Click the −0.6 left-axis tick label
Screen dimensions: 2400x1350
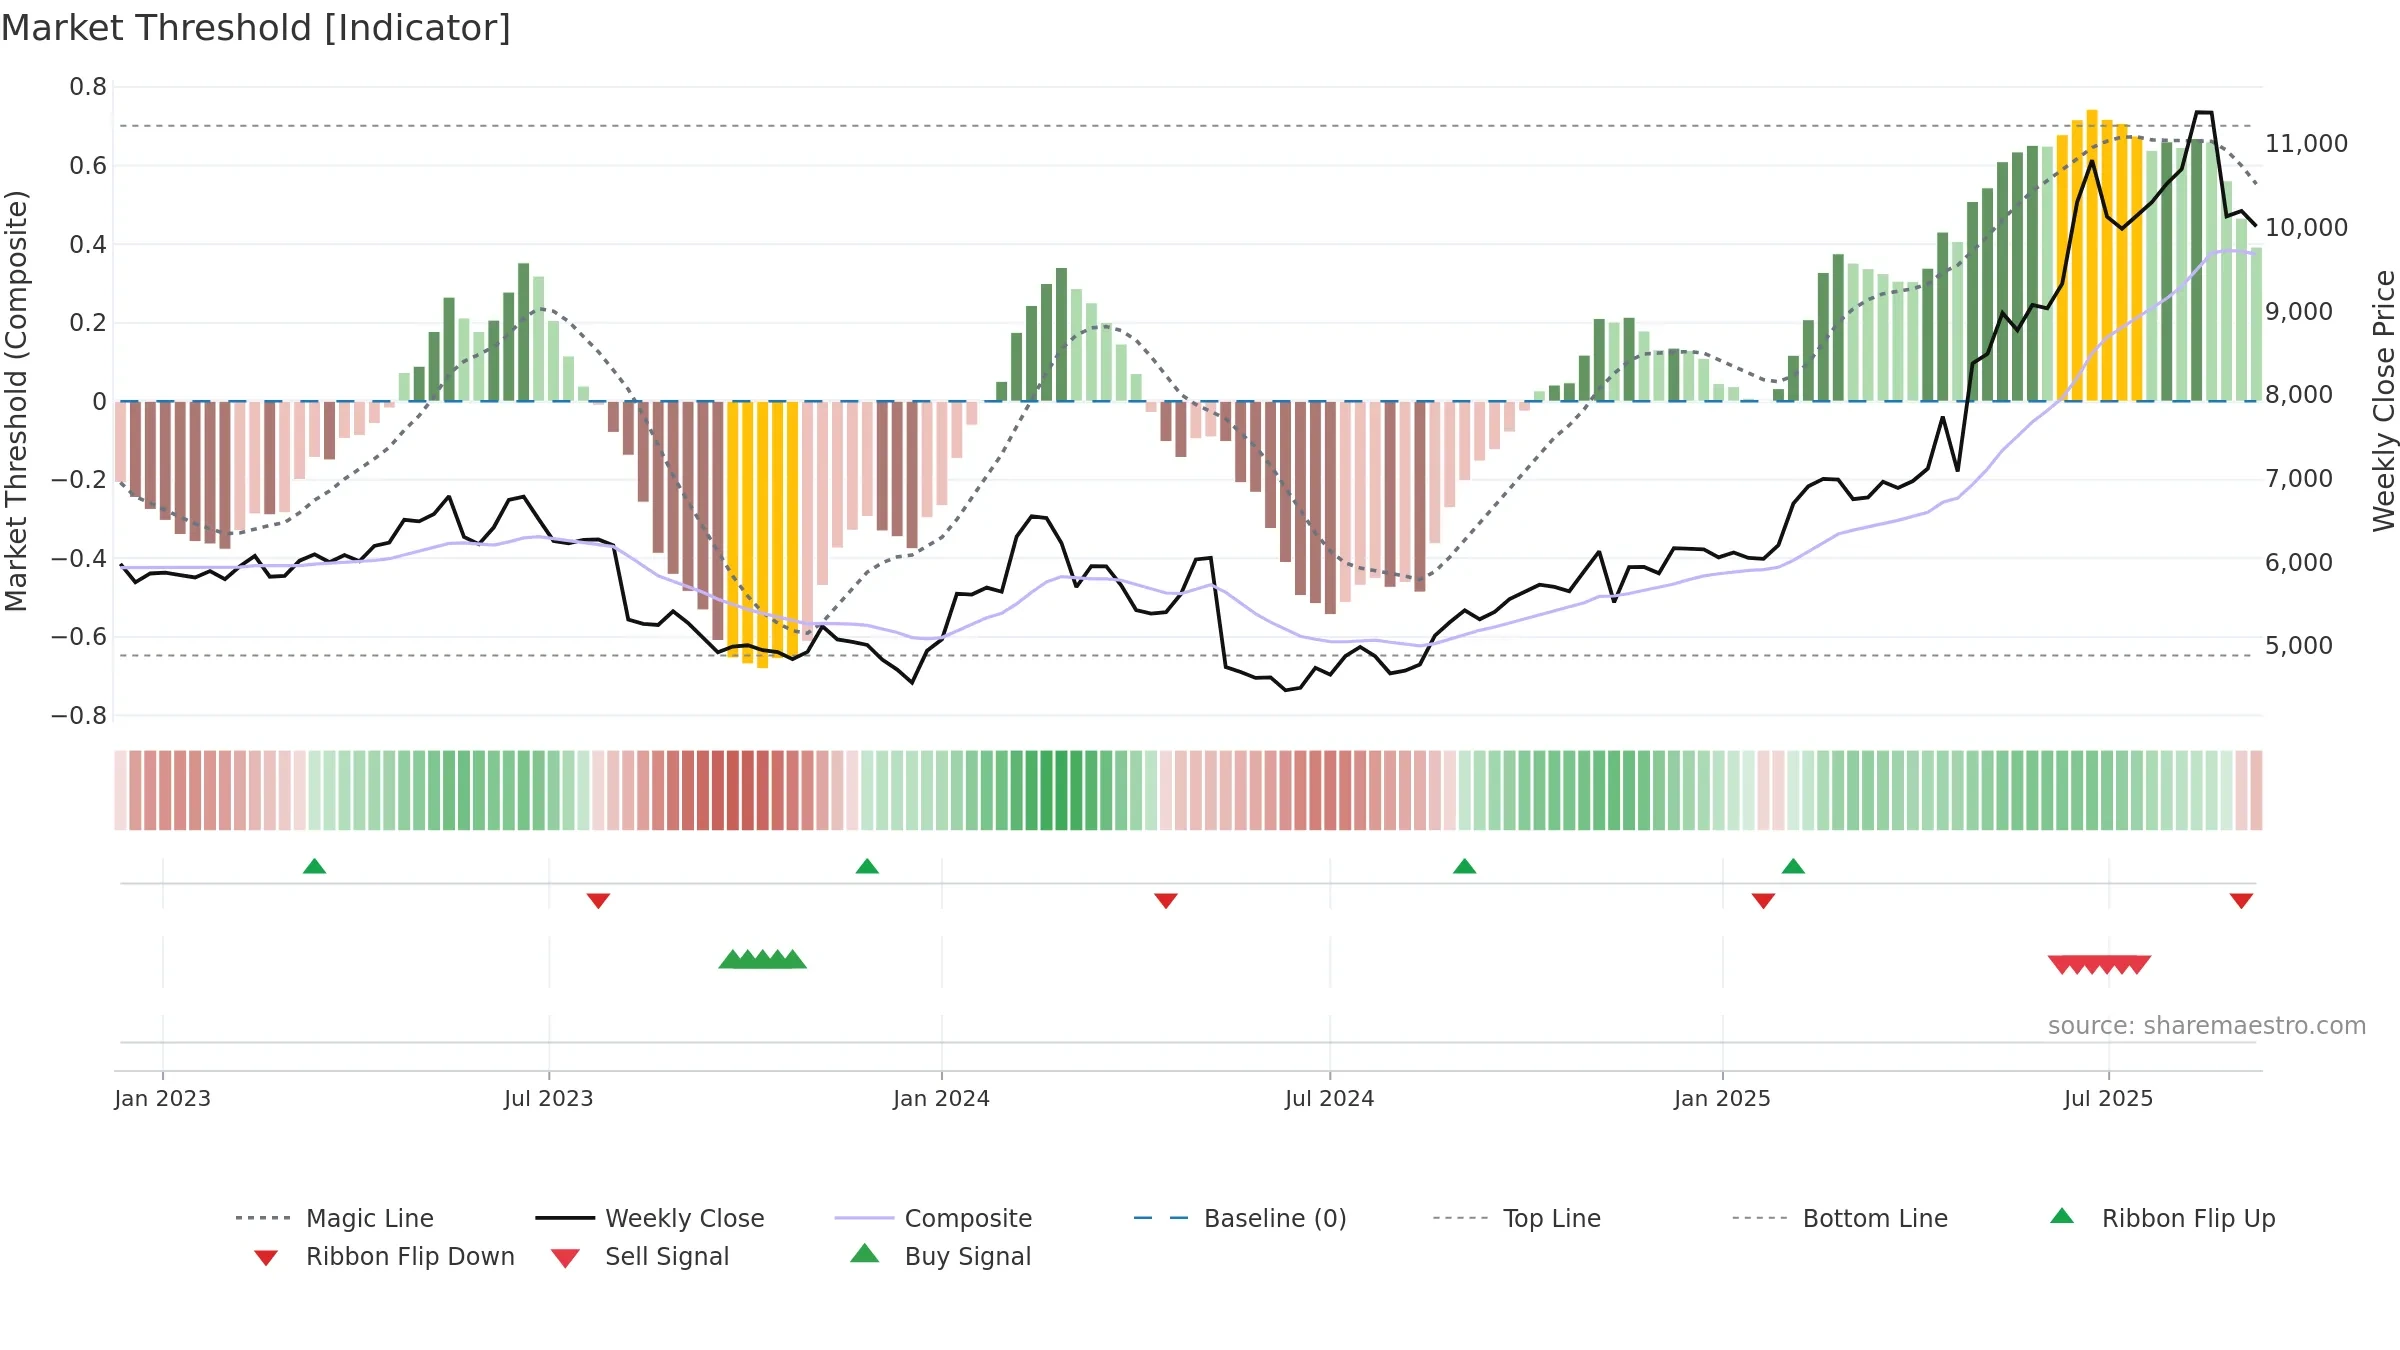[79, 636]
